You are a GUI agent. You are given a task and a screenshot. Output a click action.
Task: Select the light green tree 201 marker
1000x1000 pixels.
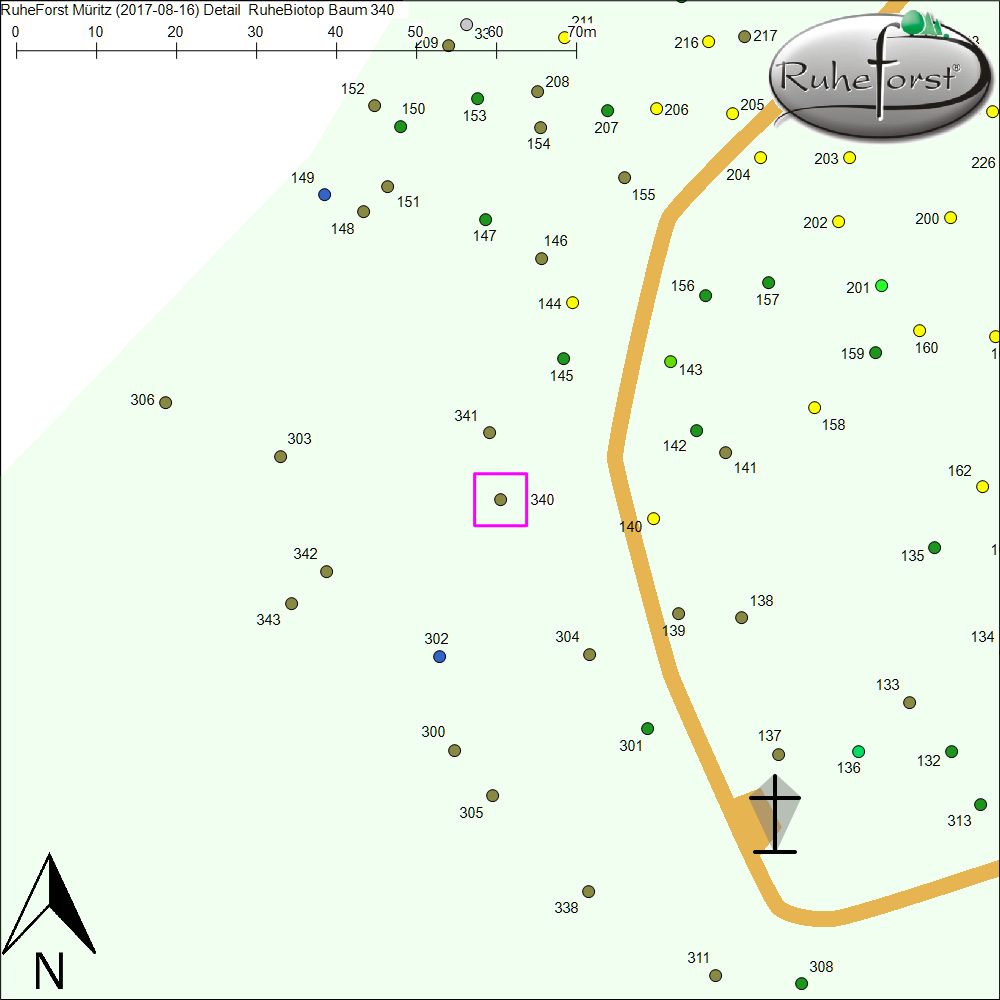(x=882, y=286)
